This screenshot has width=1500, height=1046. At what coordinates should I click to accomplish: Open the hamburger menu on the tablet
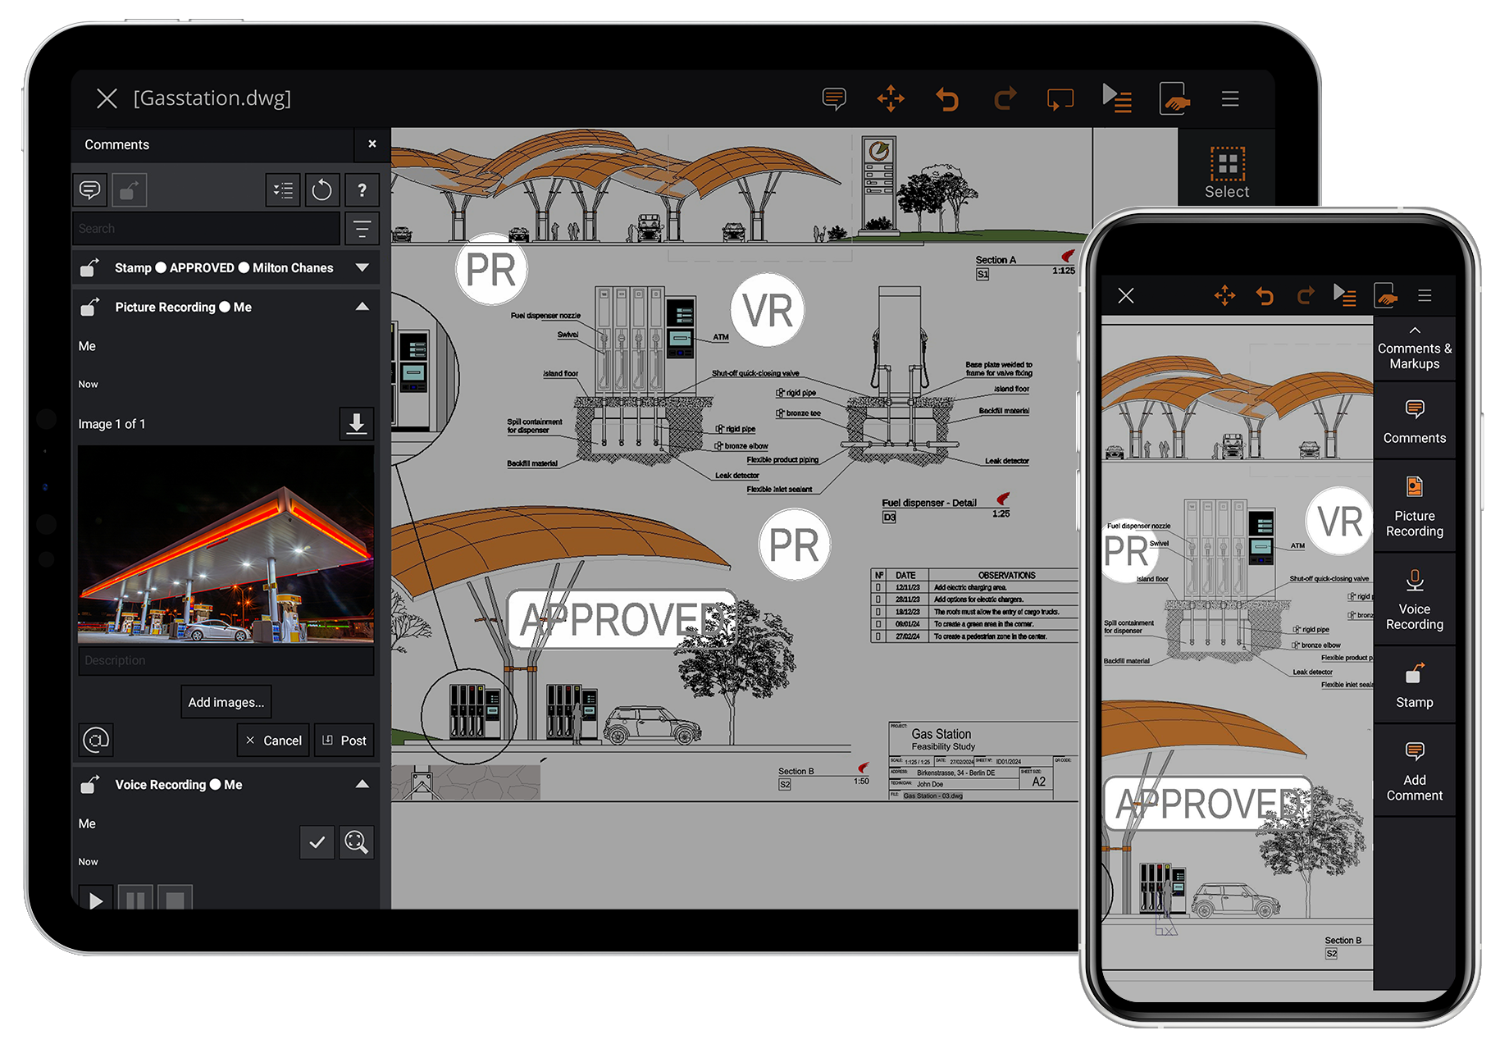coord(1230,99)
